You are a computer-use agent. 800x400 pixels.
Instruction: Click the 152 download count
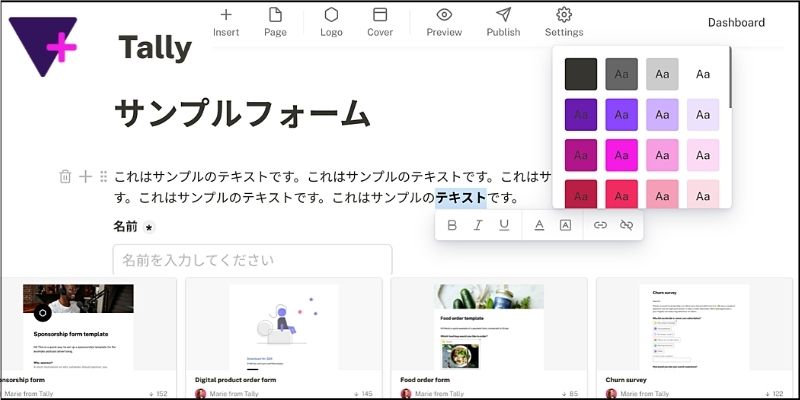click(158, 394)
